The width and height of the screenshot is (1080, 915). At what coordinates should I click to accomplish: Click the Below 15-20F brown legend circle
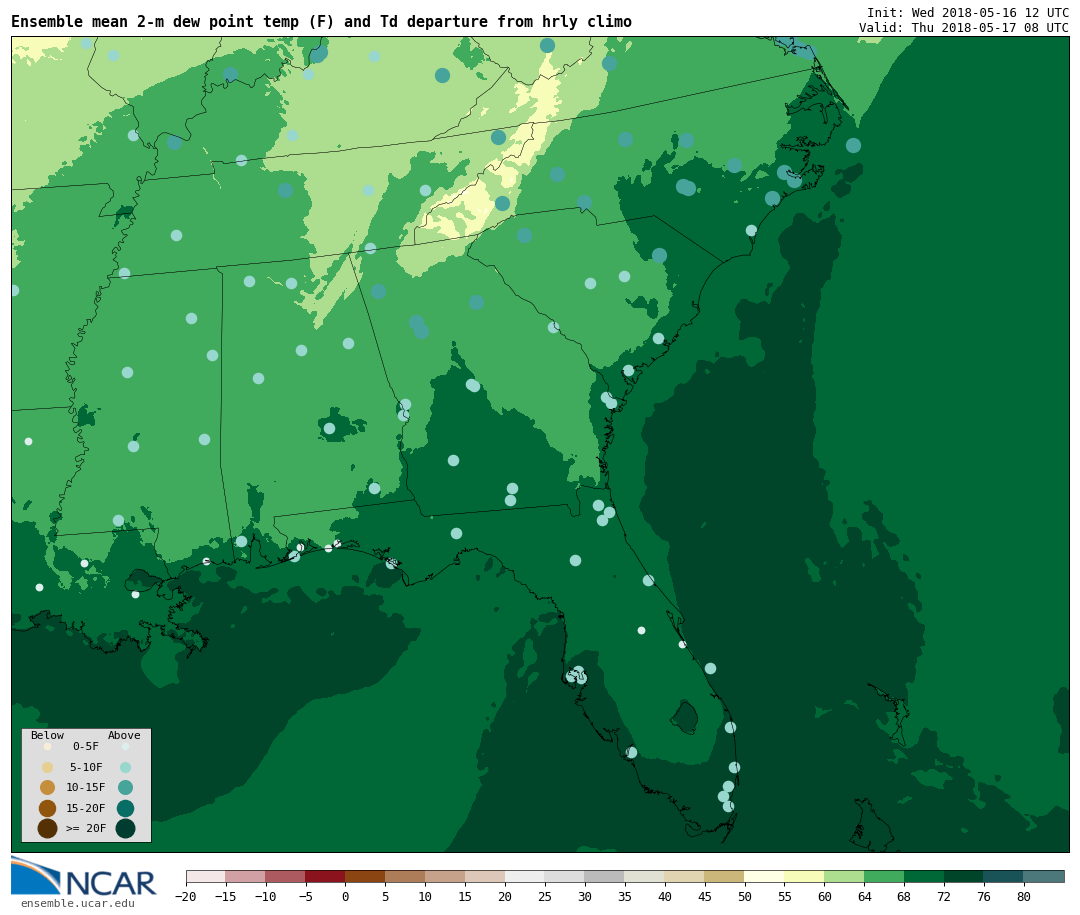tap(48, 808)
